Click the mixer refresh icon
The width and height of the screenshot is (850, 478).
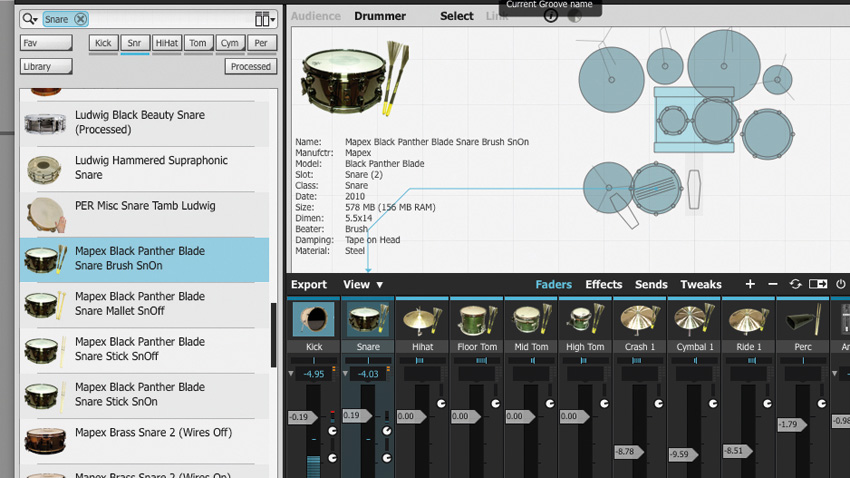pos(795,284)
